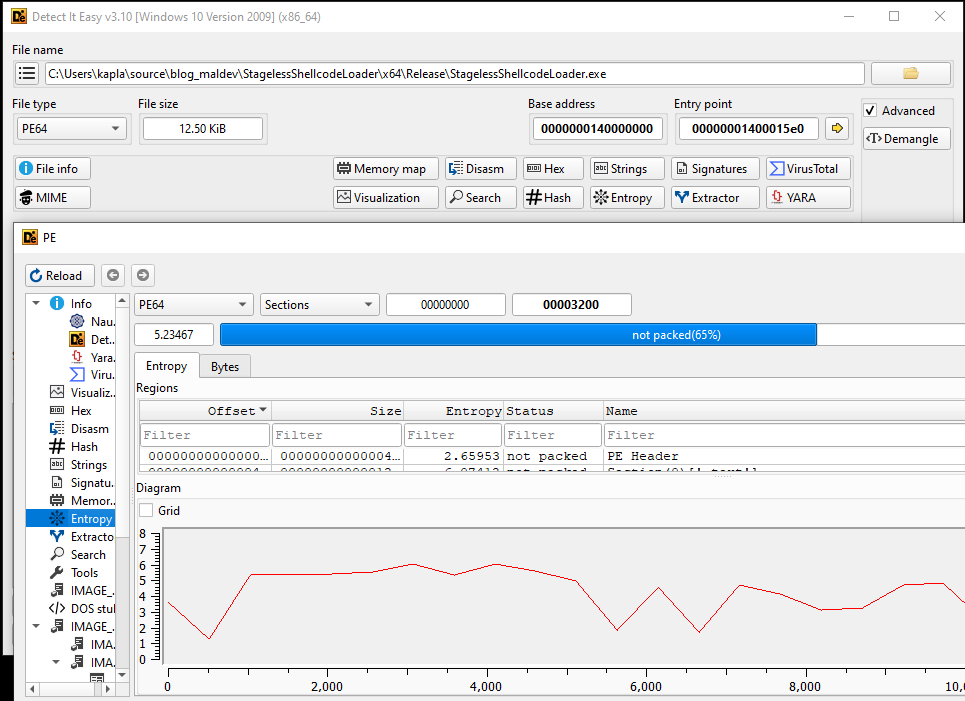This screenshot has width=965, height=701.
Task: Open the Sections dropdown
Action: (x=319, y=305)
